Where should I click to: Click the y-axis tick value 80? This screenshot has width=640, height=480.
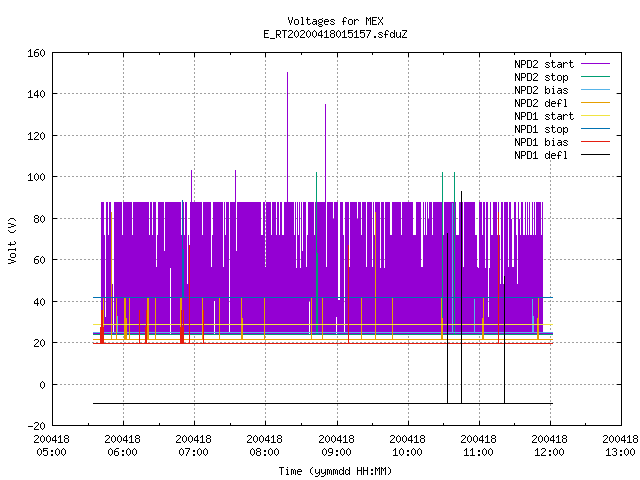point(39,219)
